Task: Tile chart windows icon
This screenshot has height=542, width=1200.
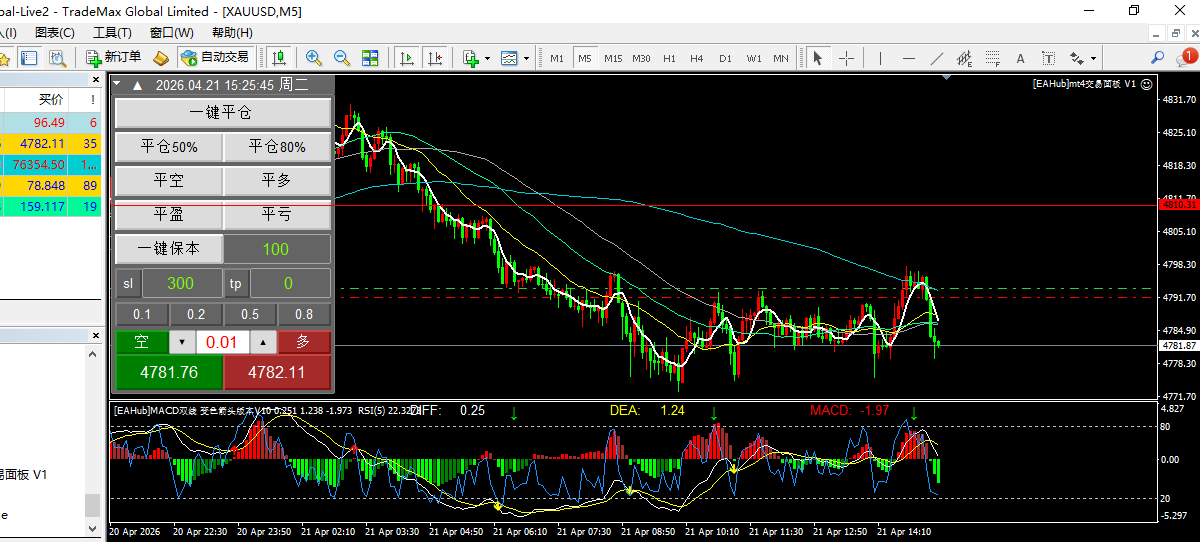Action: (x=370, y=58)
